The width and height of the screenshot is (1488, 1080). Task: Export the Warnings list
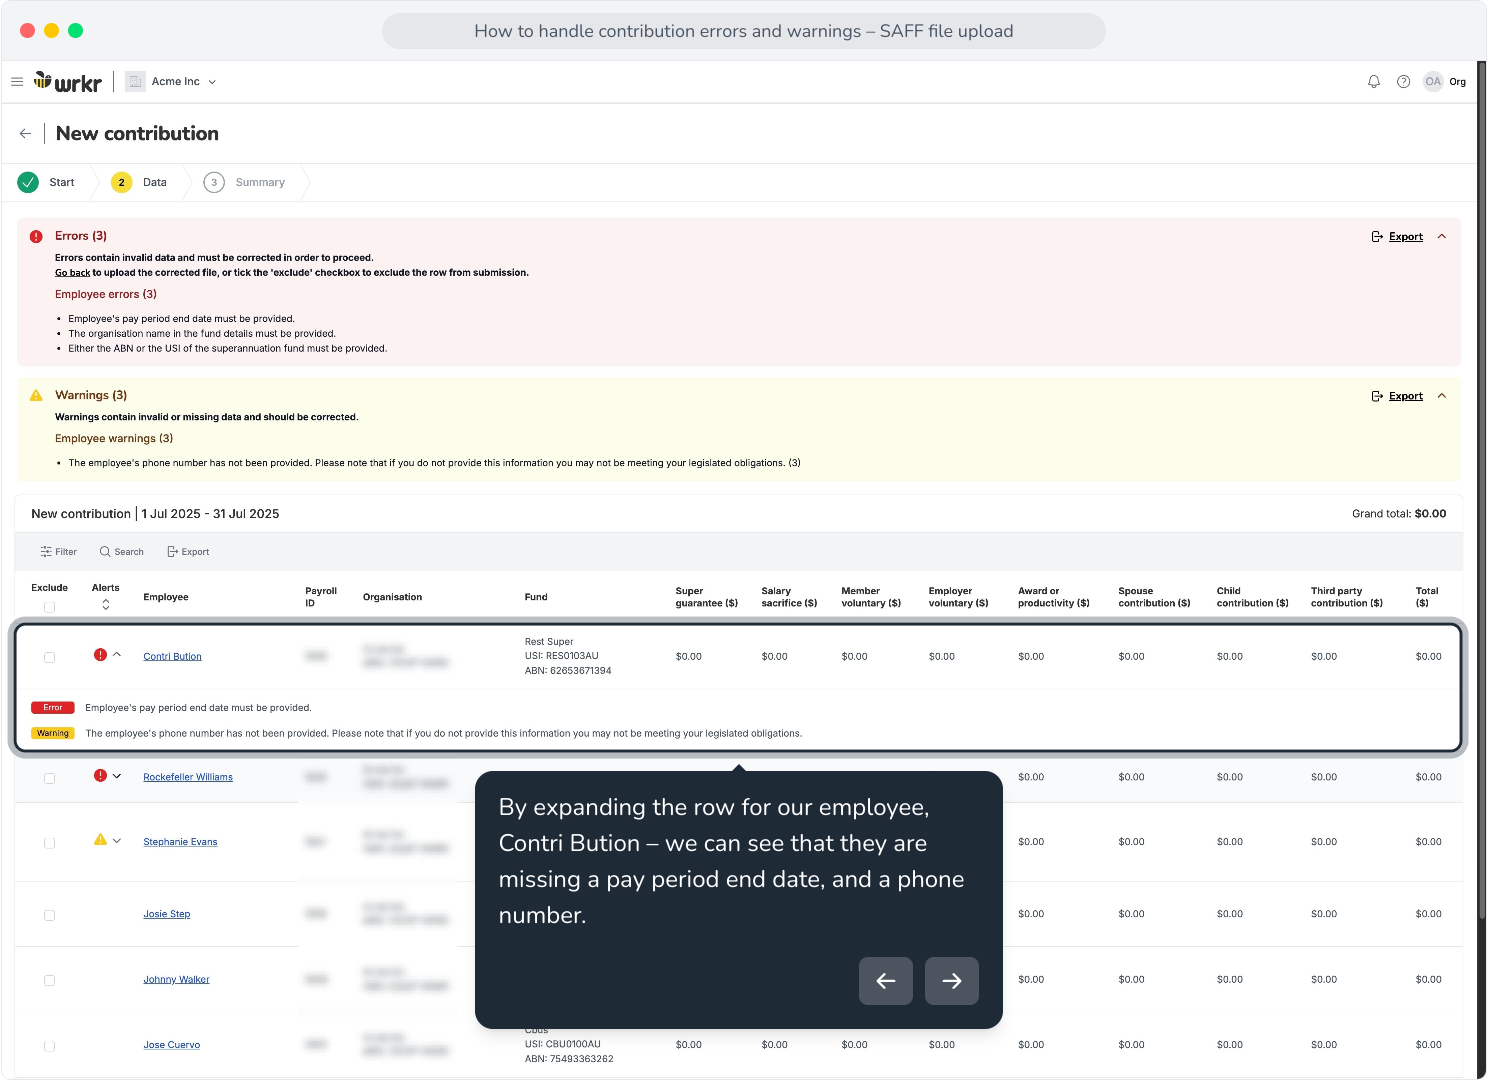tap(1397, 396)
